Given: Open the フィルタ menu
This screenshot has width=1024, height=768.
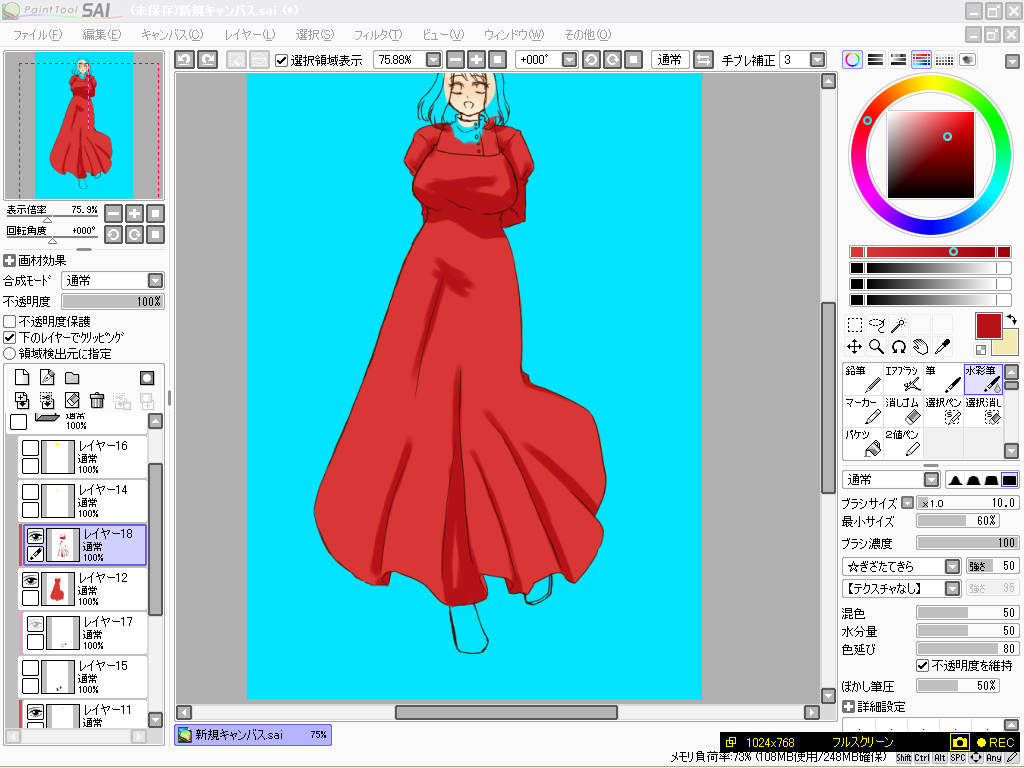Looking at the screenshot, I should (377, 35).
